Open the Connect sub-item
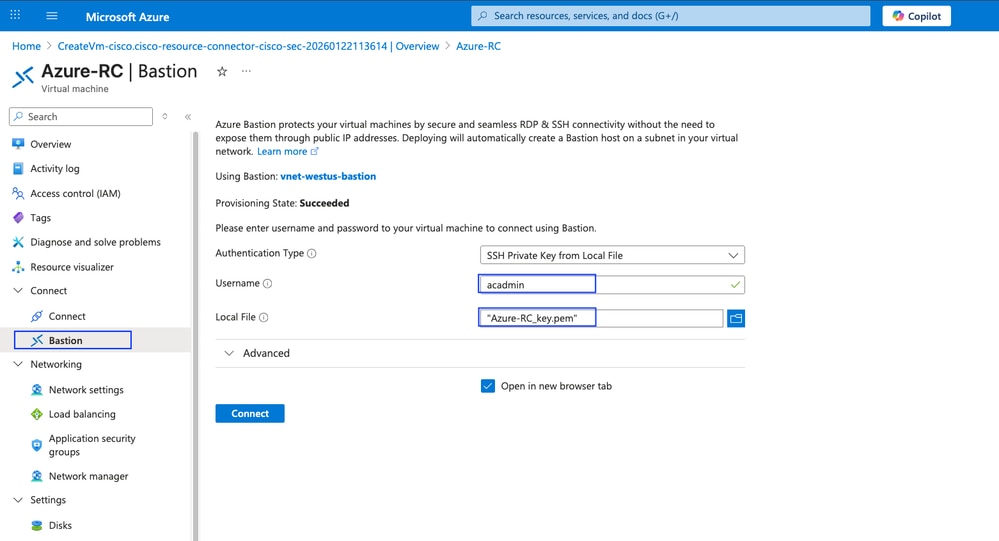999x541 pixels. click(x=67, y=316)
